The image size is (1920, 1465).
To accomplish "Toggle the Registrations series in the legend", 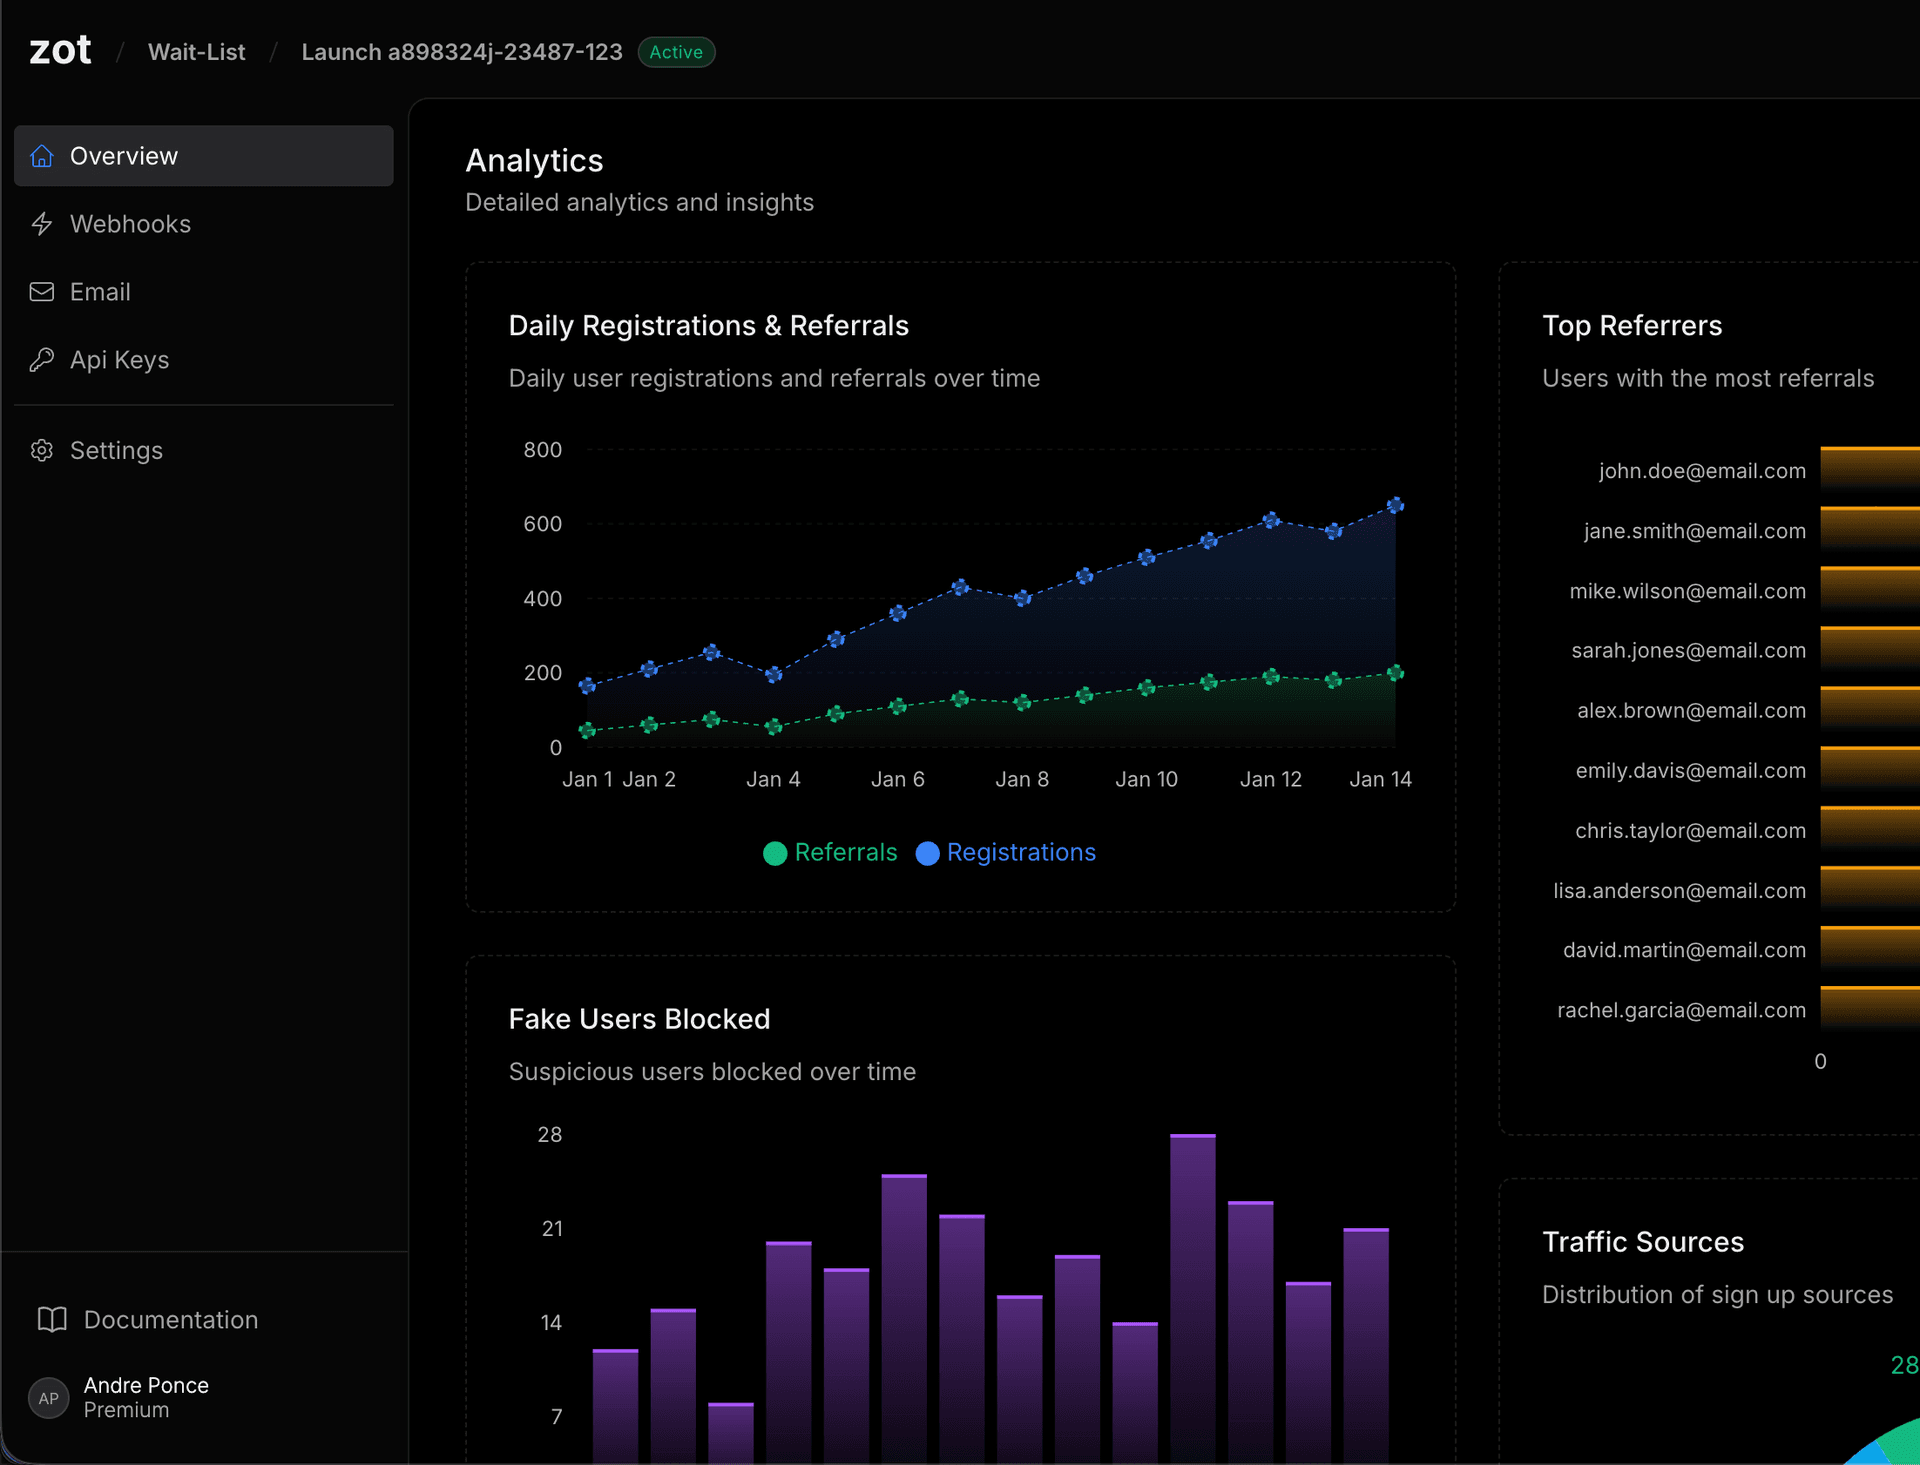I will click(1006, 853).
